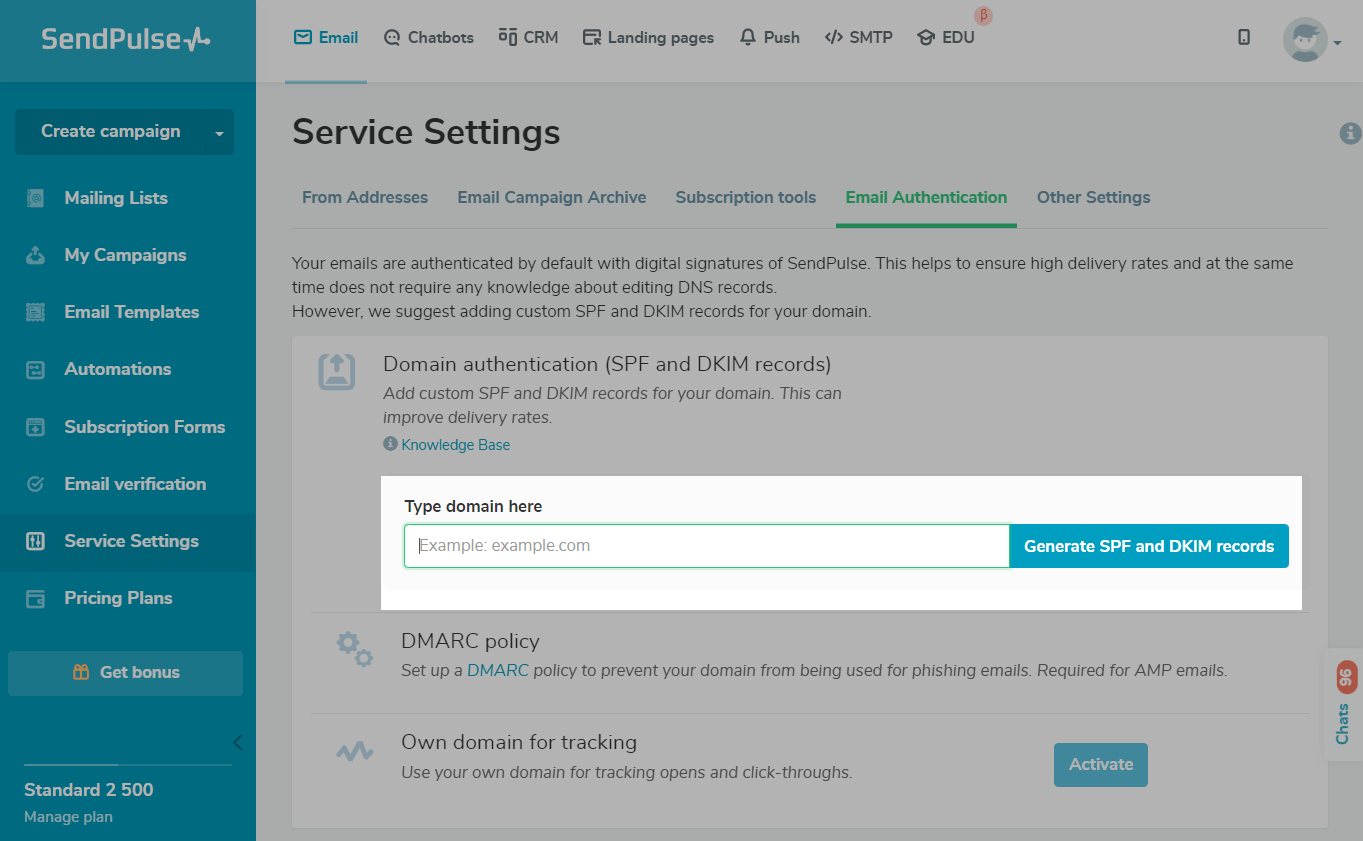Open Mailing Lists from the sidebar

point(116,198)
